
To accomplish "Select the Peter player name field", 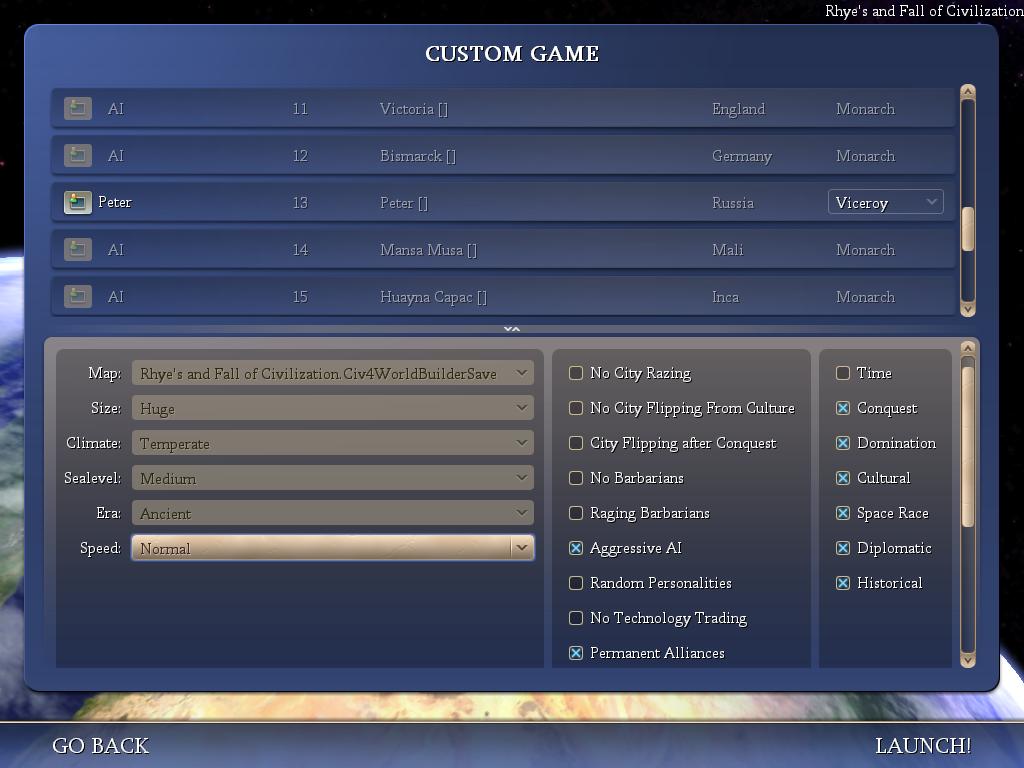I will [115, 202].
